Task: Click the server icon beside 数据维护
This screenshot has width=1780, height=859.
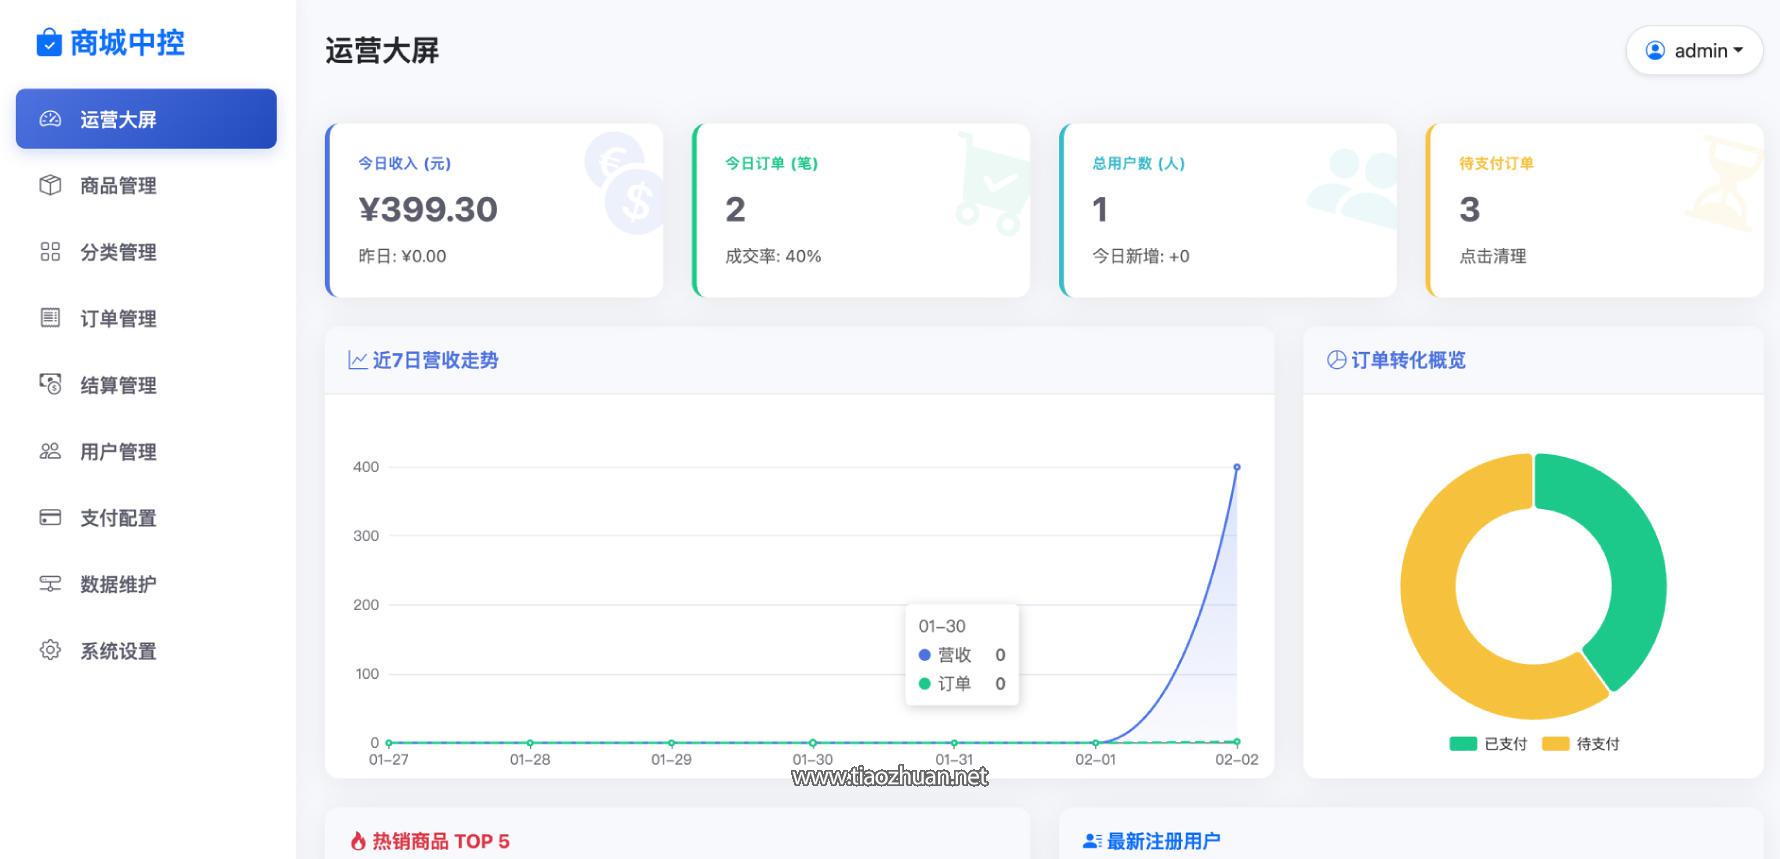Action: 50,584
